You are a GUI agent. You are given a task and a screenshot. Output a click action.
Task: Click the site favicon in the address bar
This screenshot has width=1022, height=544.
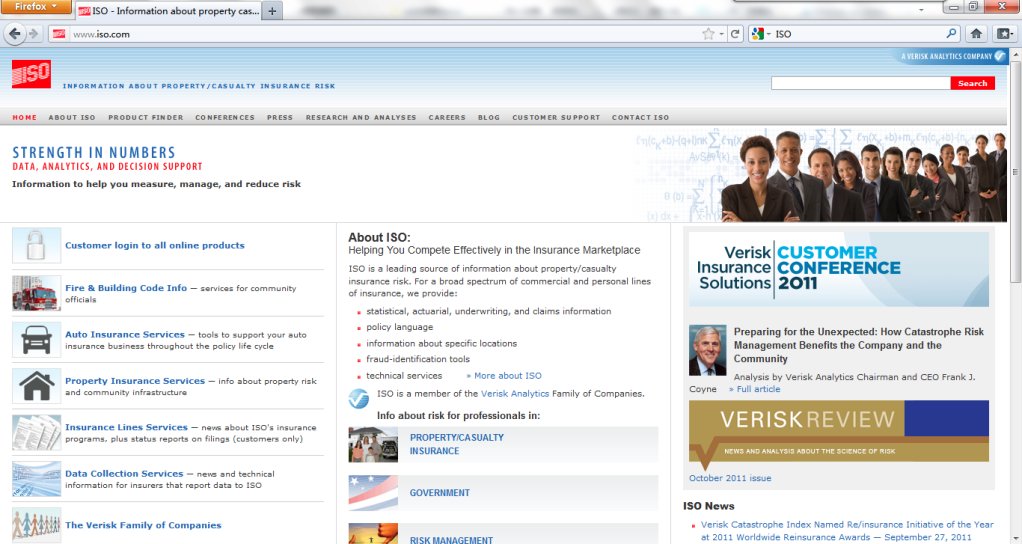(x=59, y=34)
